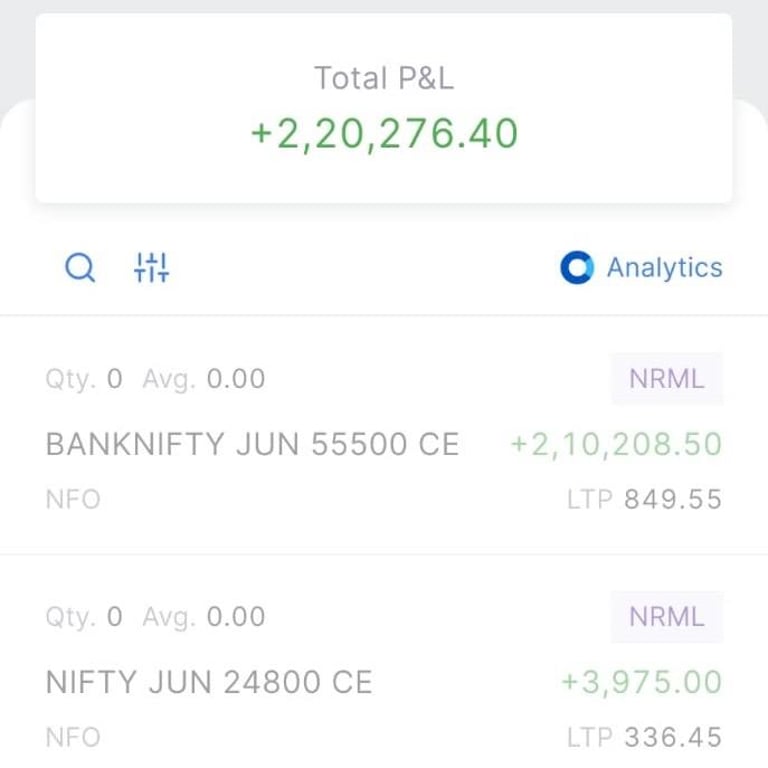
Task: Tap Qty. 0 on the BANKNIFTY row
Action: pos(84,379)
